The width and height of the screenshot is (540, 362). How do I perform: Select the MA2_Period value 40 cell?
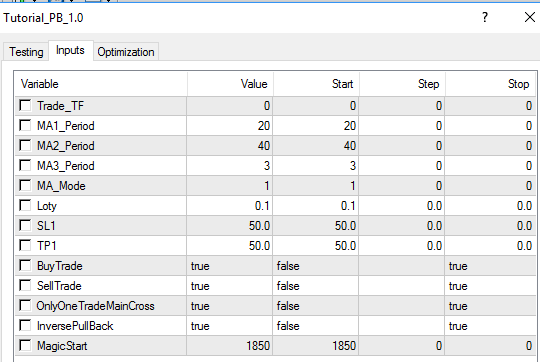pyautogui.click(x=230, y=146)
